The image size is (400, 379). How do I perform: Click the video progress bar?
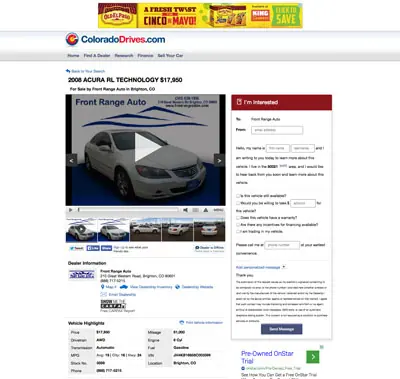coord(128,210)
